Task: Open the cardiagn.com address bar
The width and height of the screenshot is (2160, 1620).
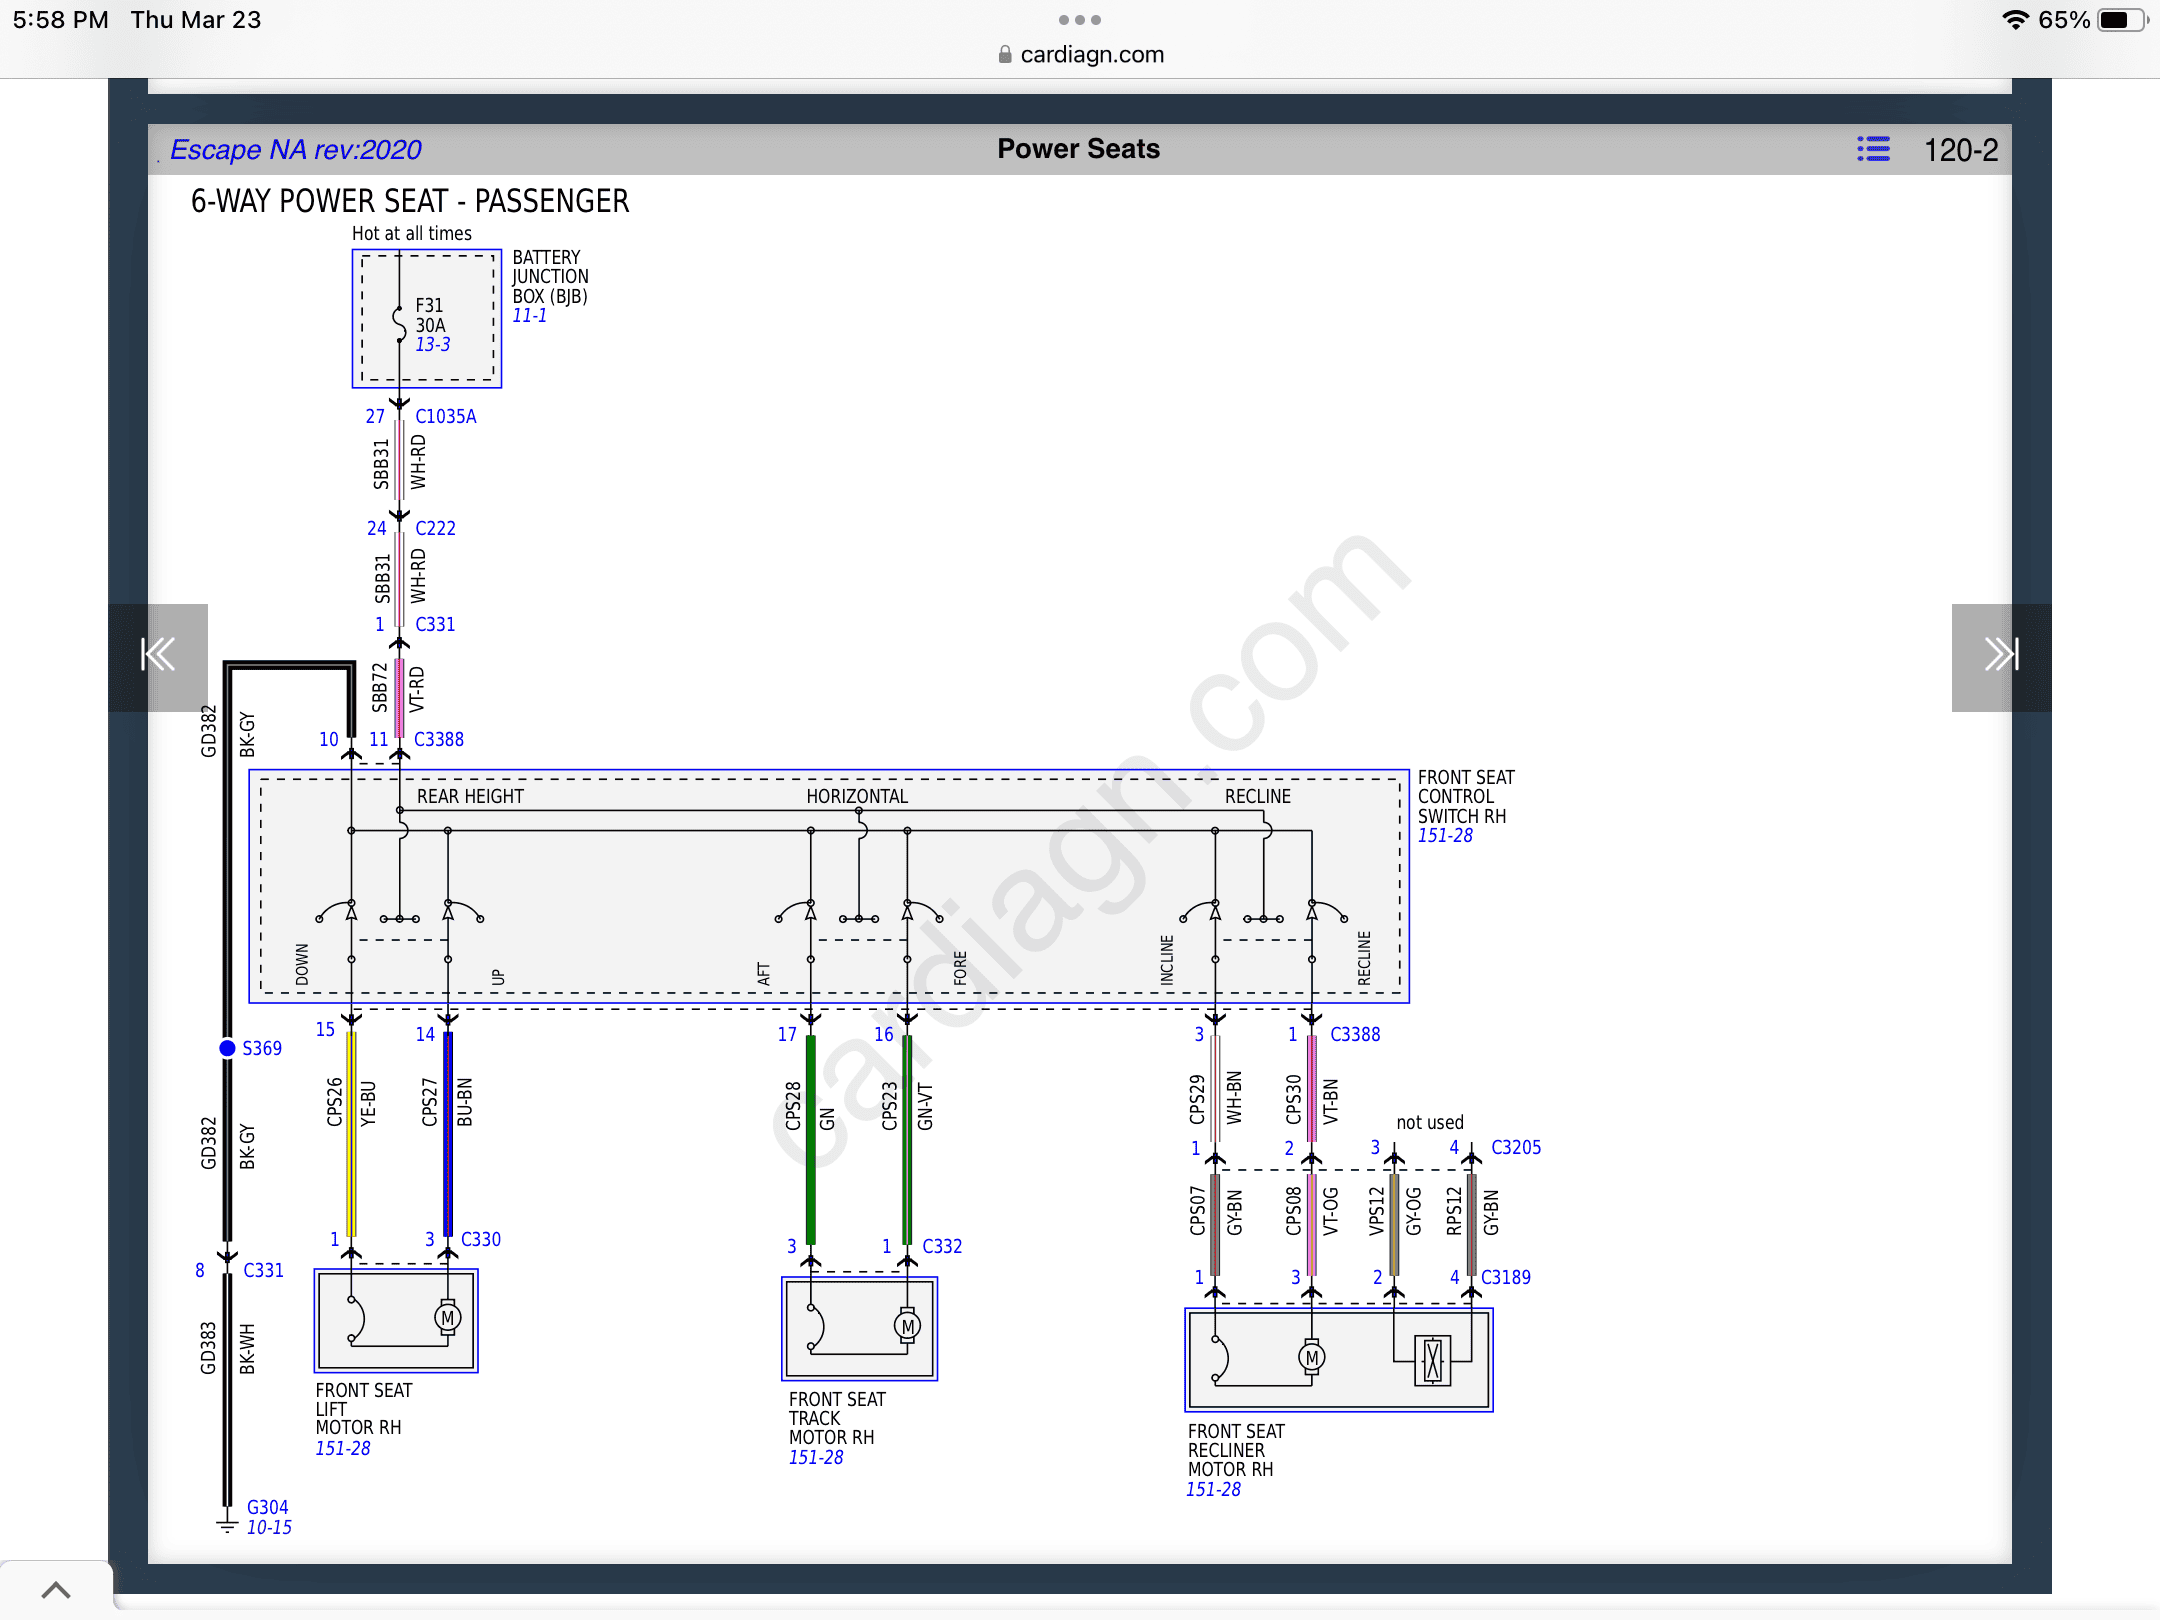Action: click(x=1081, y=55)
